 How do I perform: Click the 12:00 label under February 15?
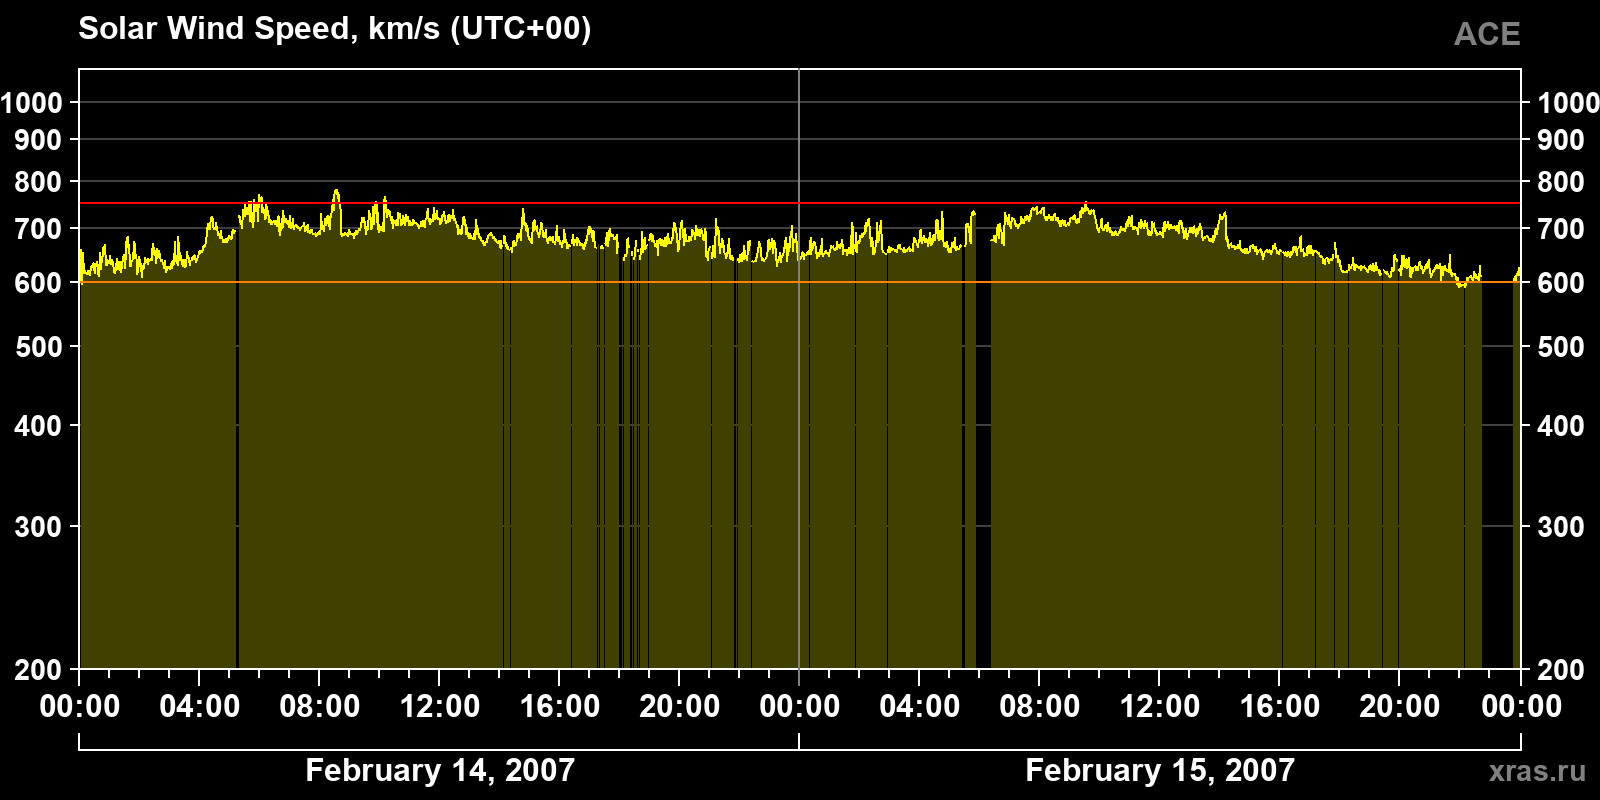pyautogui.click(x=1160, y=707)
